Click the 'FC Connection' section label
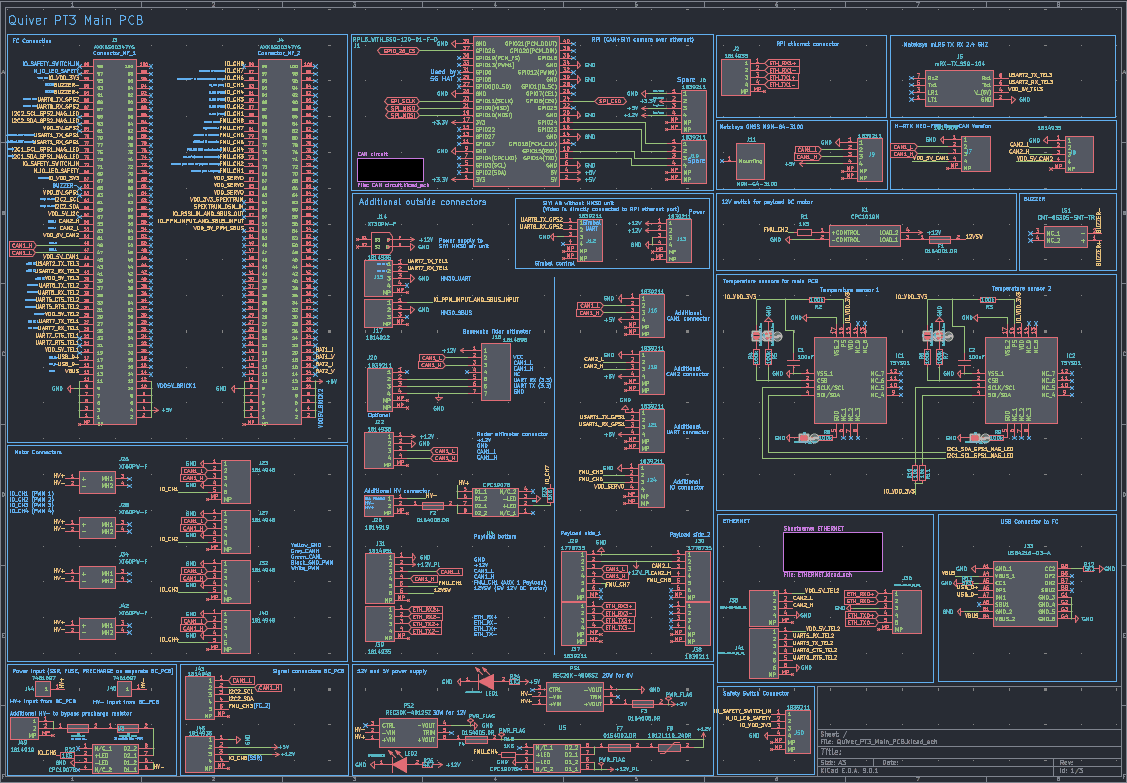Image resolution: width=1127 pixels, height=783 pixels. pos(32,41)
